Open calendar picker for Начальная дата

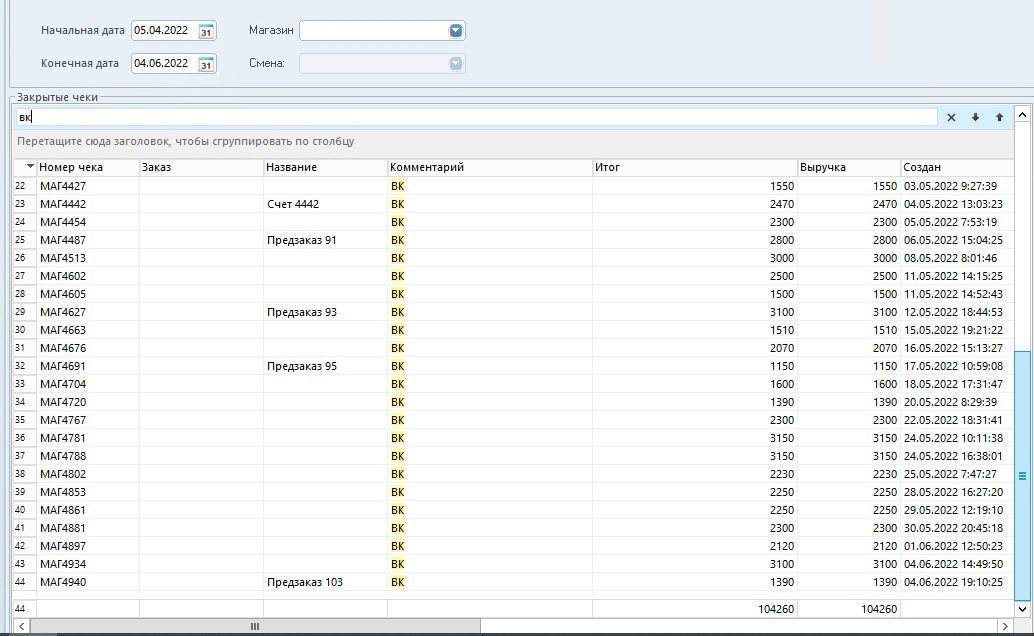[206, 31]
